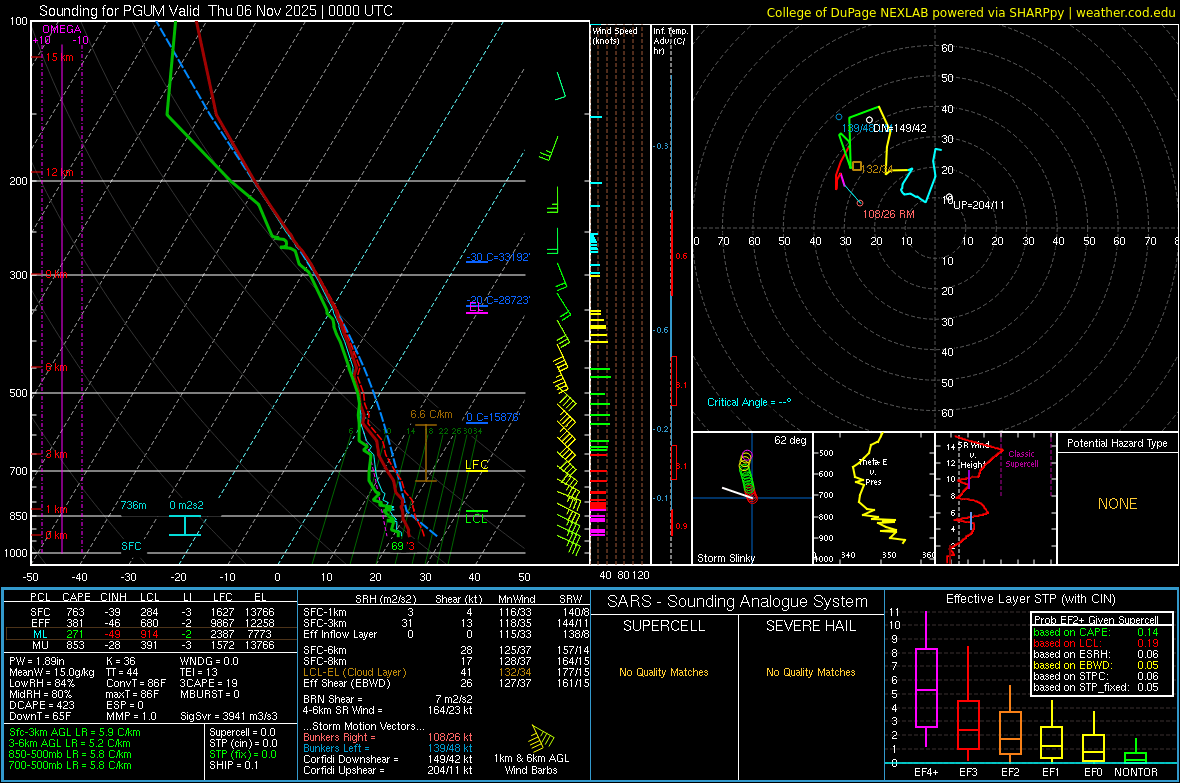Click the SFC-1km shear row
This screenshot has width=1180, height=783.
pos(446,612)
